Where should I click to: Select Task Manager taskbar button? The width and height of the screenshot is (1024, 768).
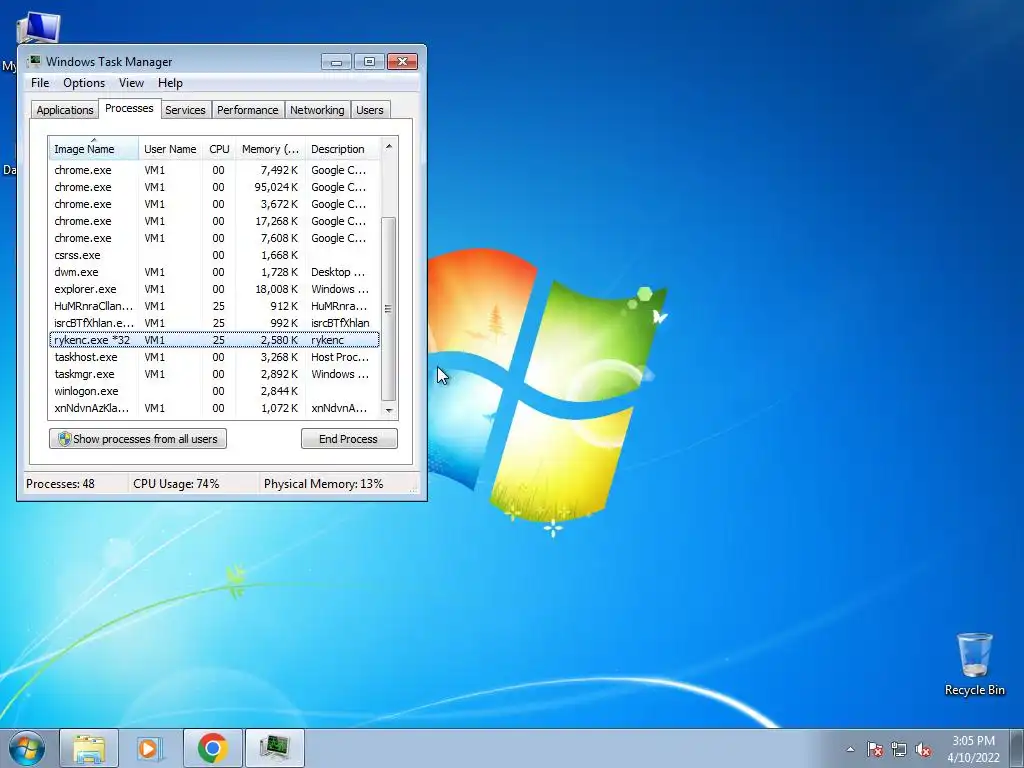(x=274, y=748)
